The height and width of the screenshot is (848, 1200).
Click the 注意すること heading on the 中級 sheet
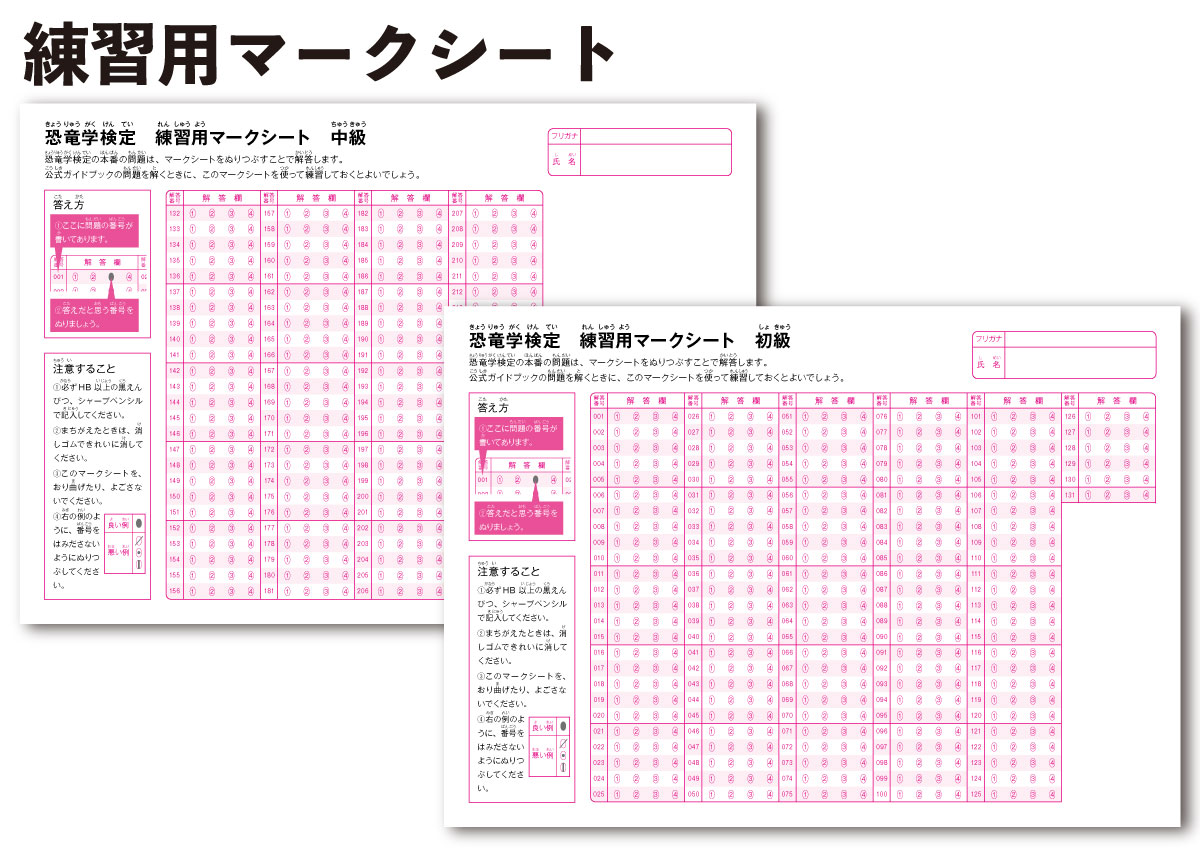(85, 367)
